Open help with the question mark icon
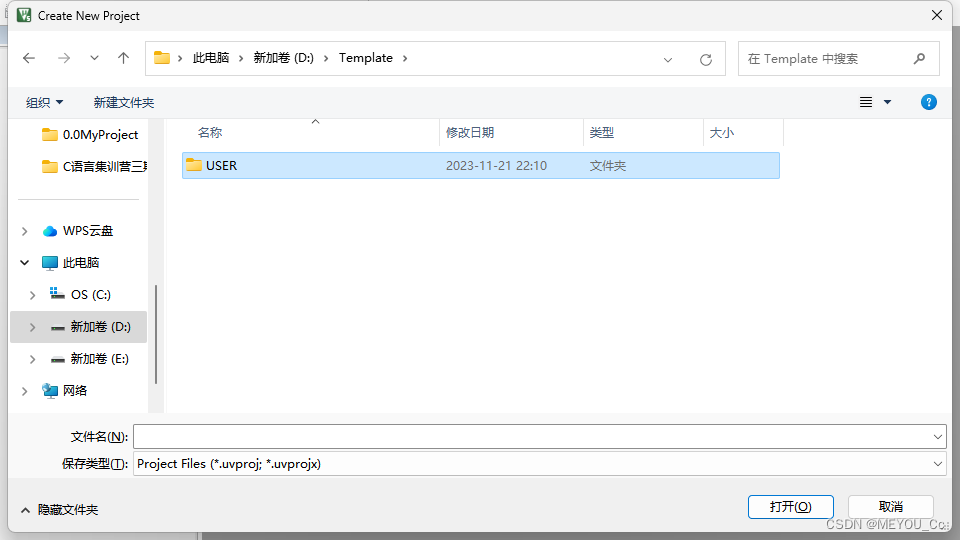Viewport: 960px width, 540px height. [x=928, y=102]
